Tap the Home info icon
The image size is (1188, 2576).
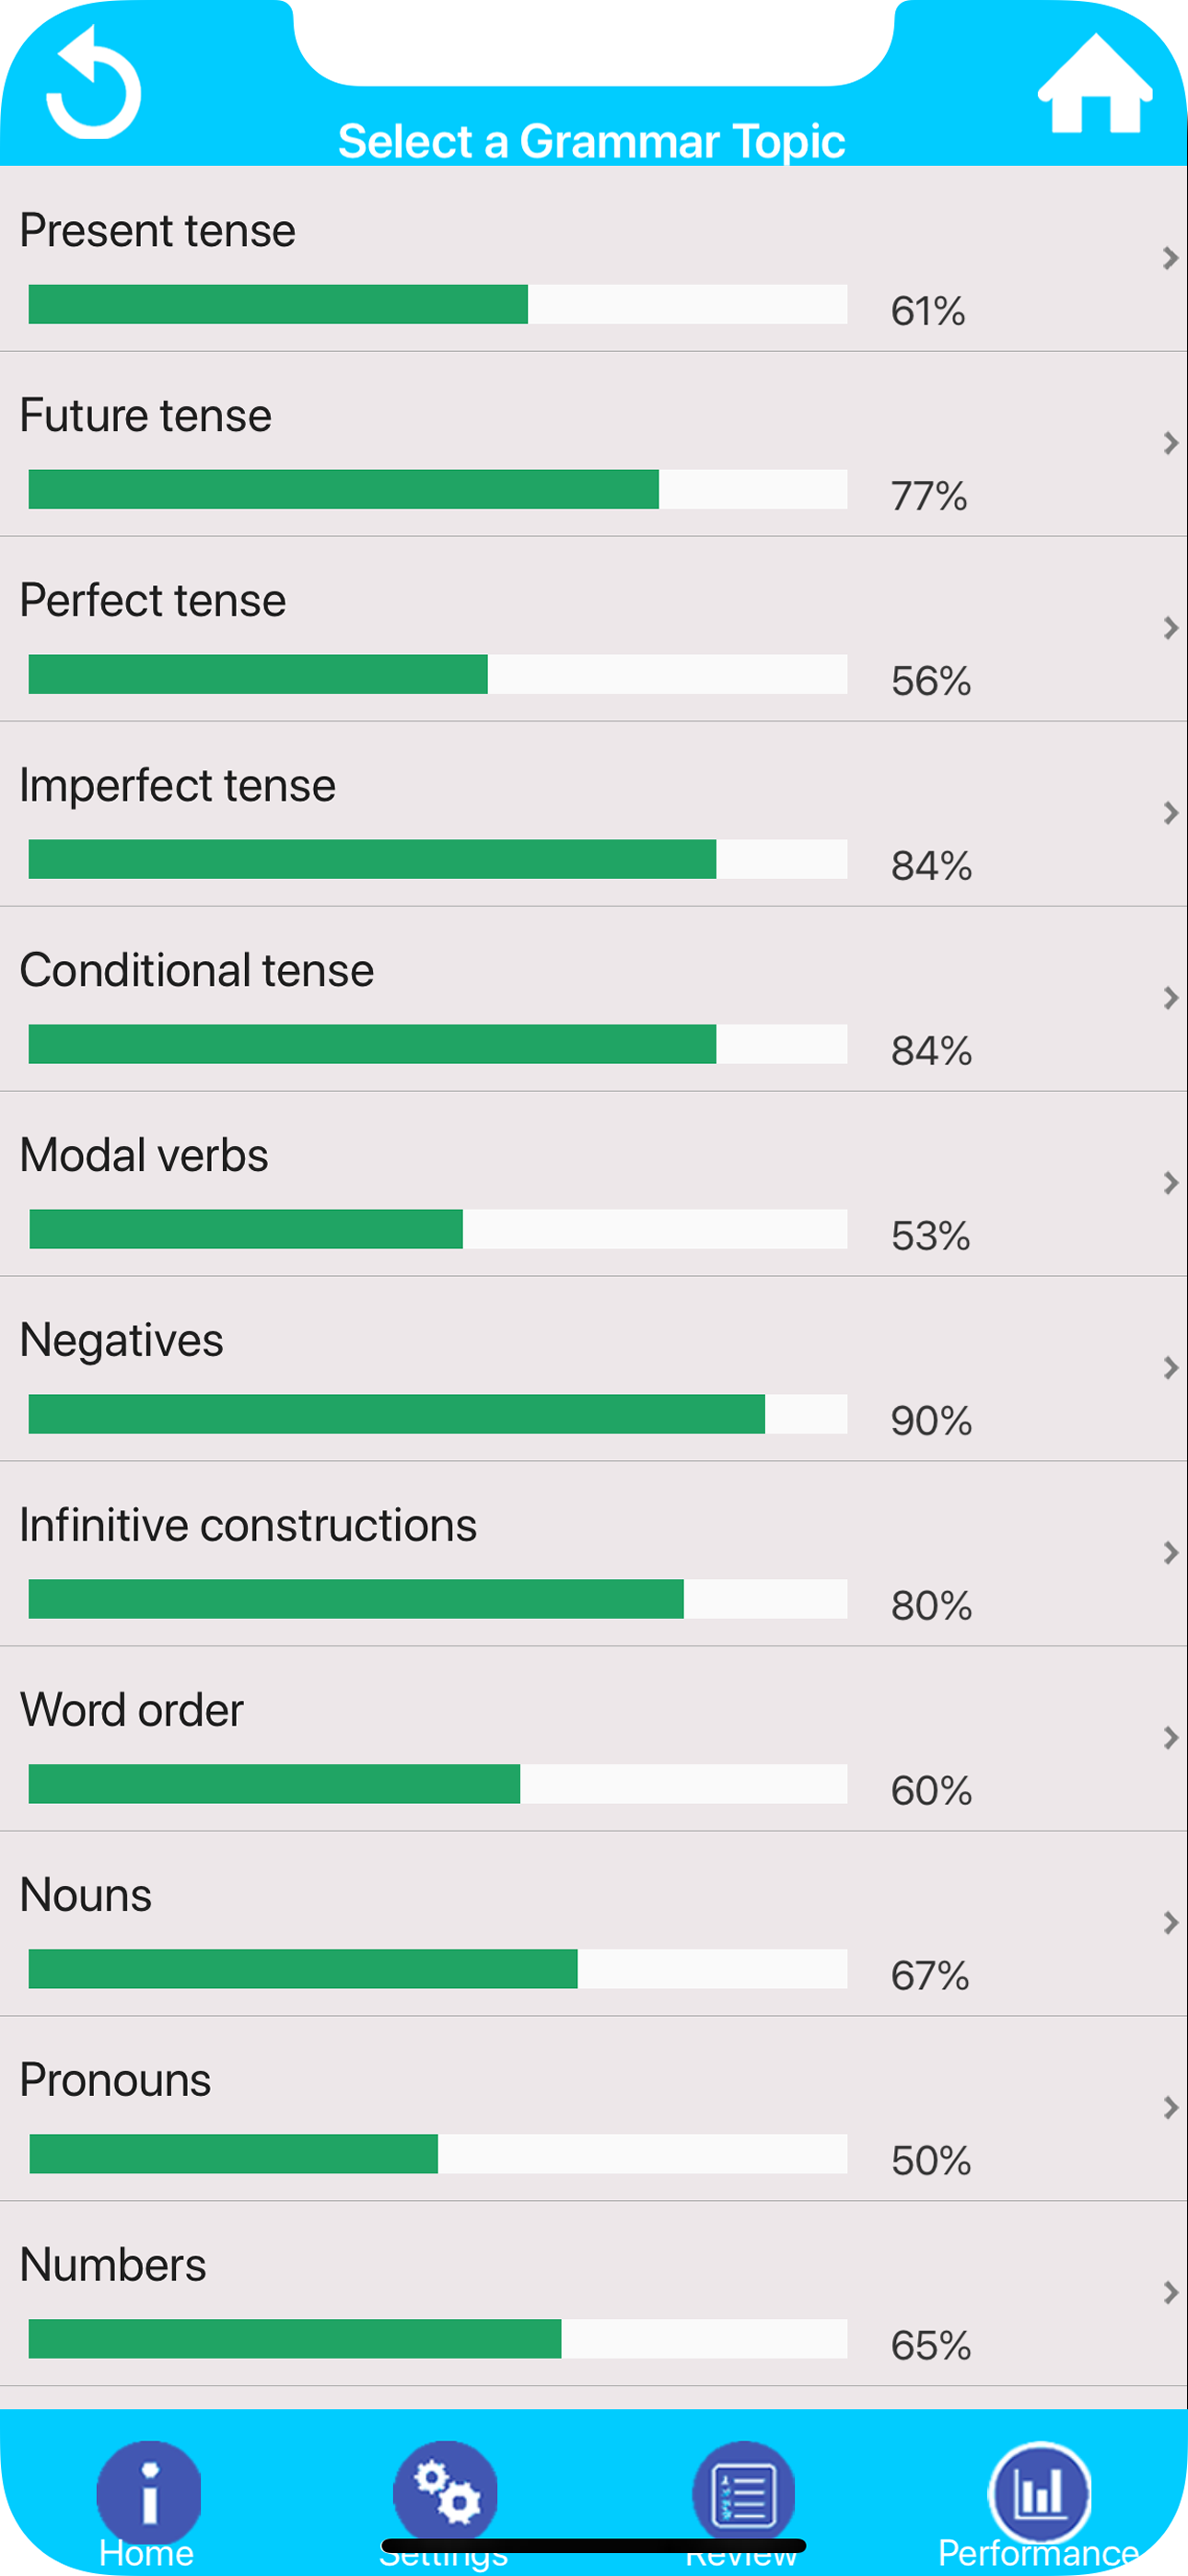click(x=148, y=2491)
